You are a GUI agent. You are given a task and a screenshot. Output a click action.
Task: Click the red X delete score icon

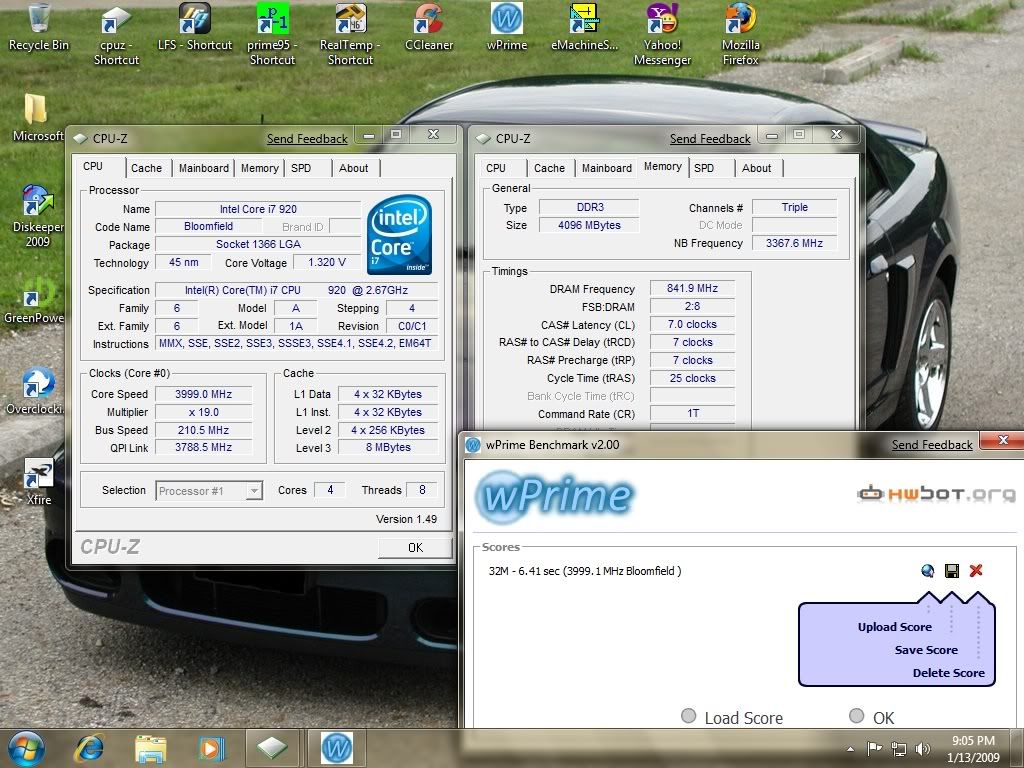coord(976,571)
